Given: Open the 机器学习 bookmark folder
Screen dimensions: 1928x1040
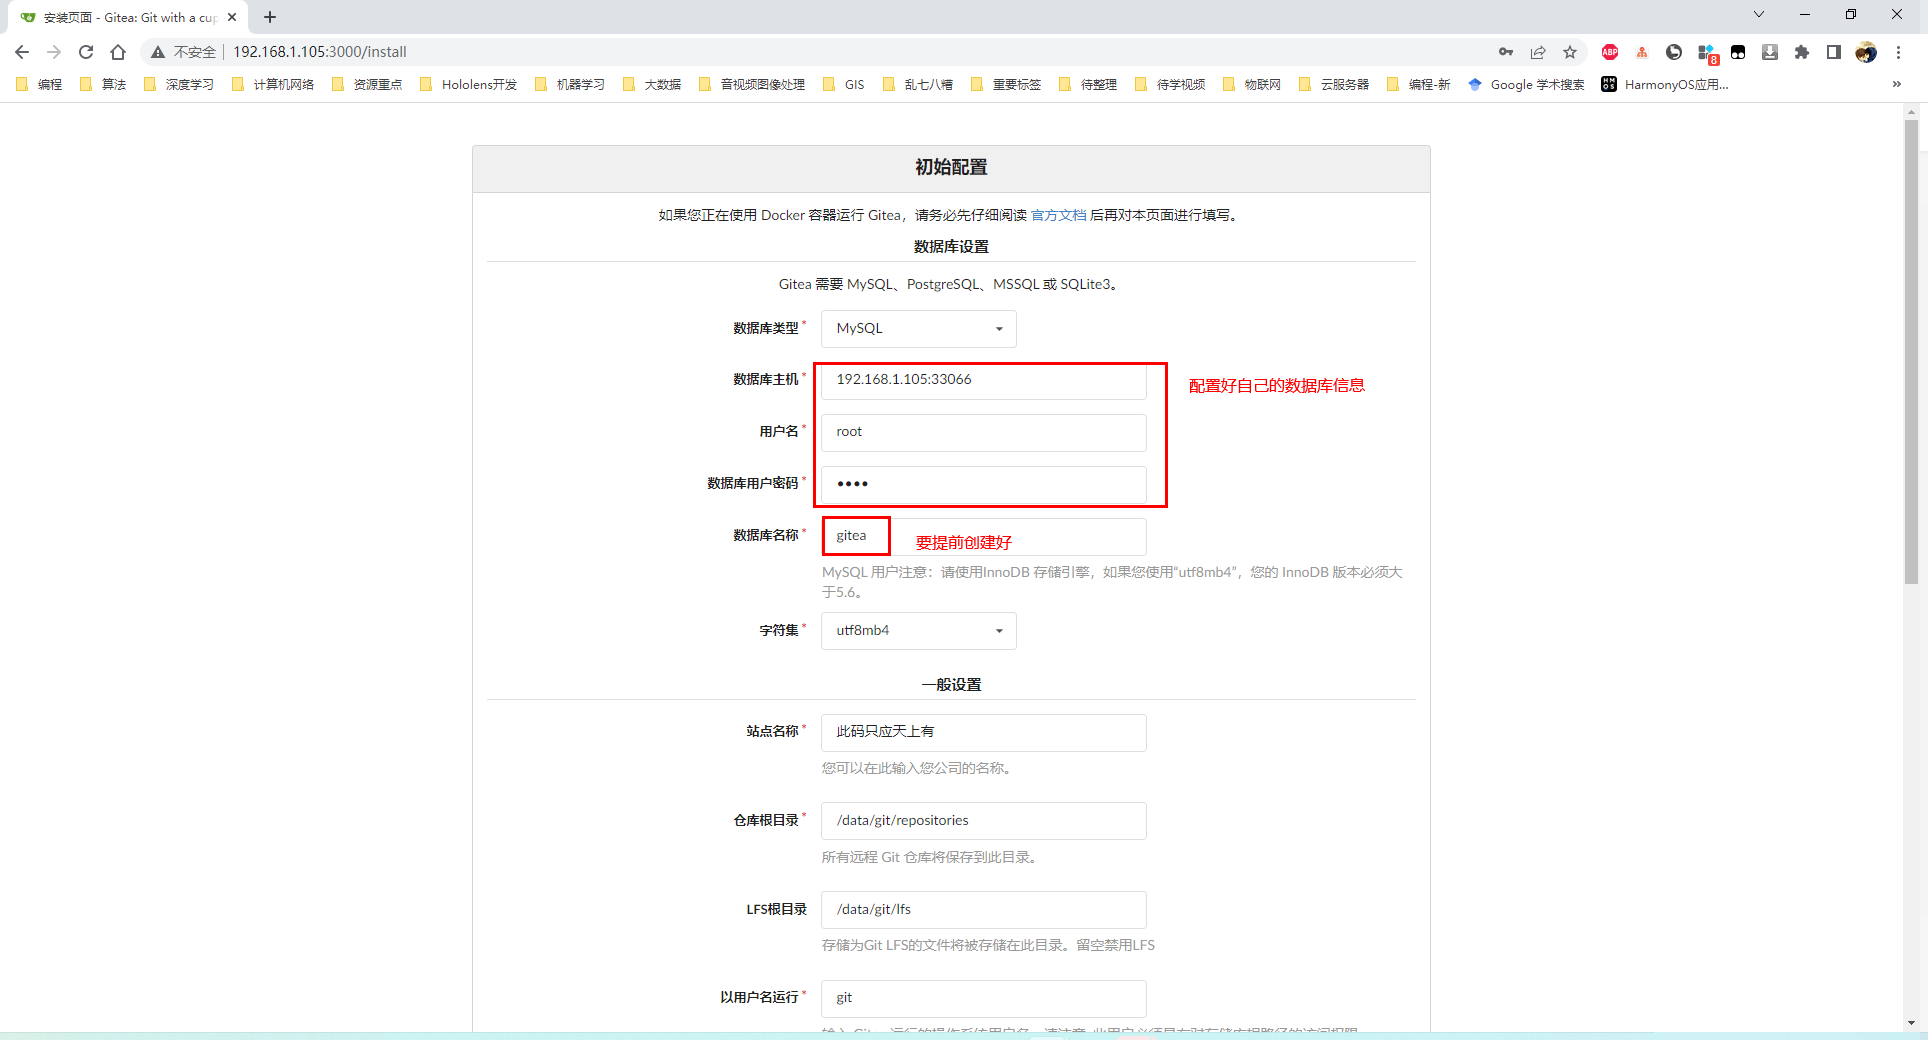Looking at the screenshot, I should pos(571,84).
